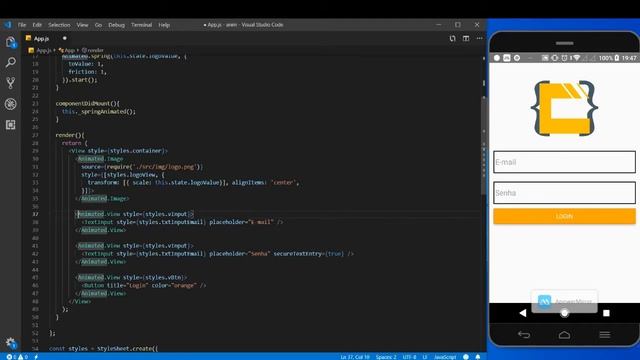The image size is (640, 360).
Task: Click the View style container line
Action: point(118,151)
